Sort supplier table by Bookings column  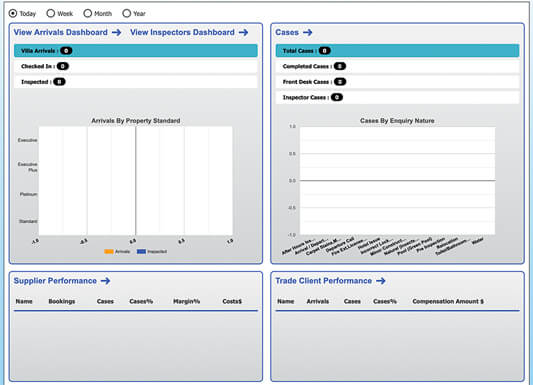(x=62, y=301)
